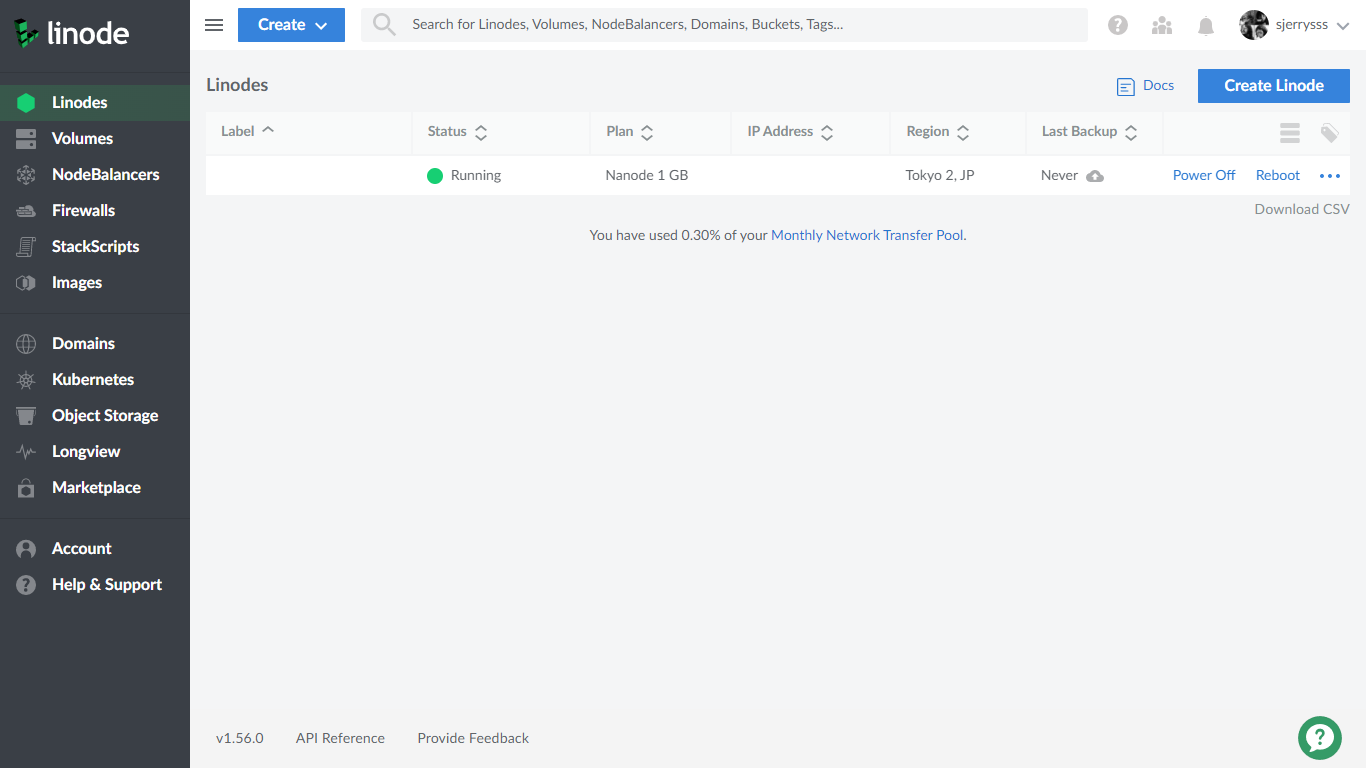Click the Images icon in the sidebar
The image size is (1366, 768).
26,283
